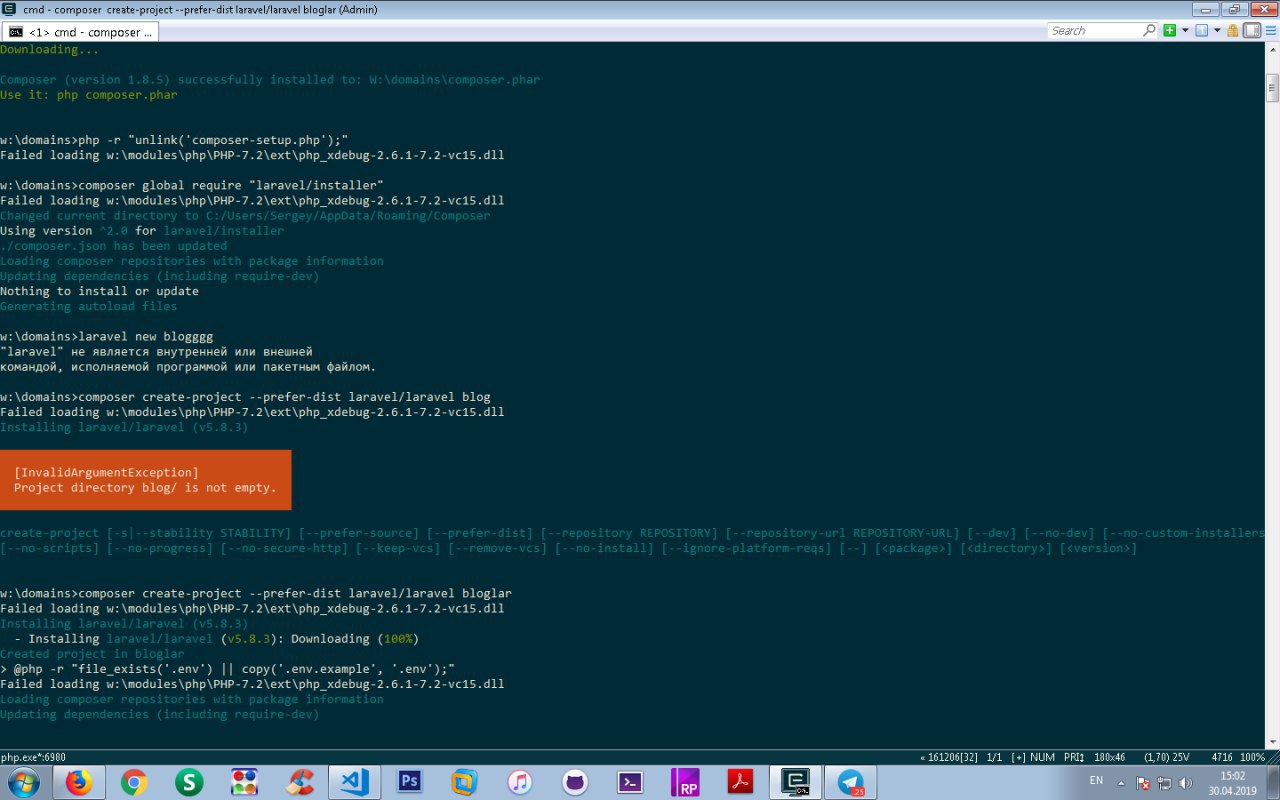Click the scrollbar down arrow
Screen dimensions: 1280x800
(x=1273, y=741)
